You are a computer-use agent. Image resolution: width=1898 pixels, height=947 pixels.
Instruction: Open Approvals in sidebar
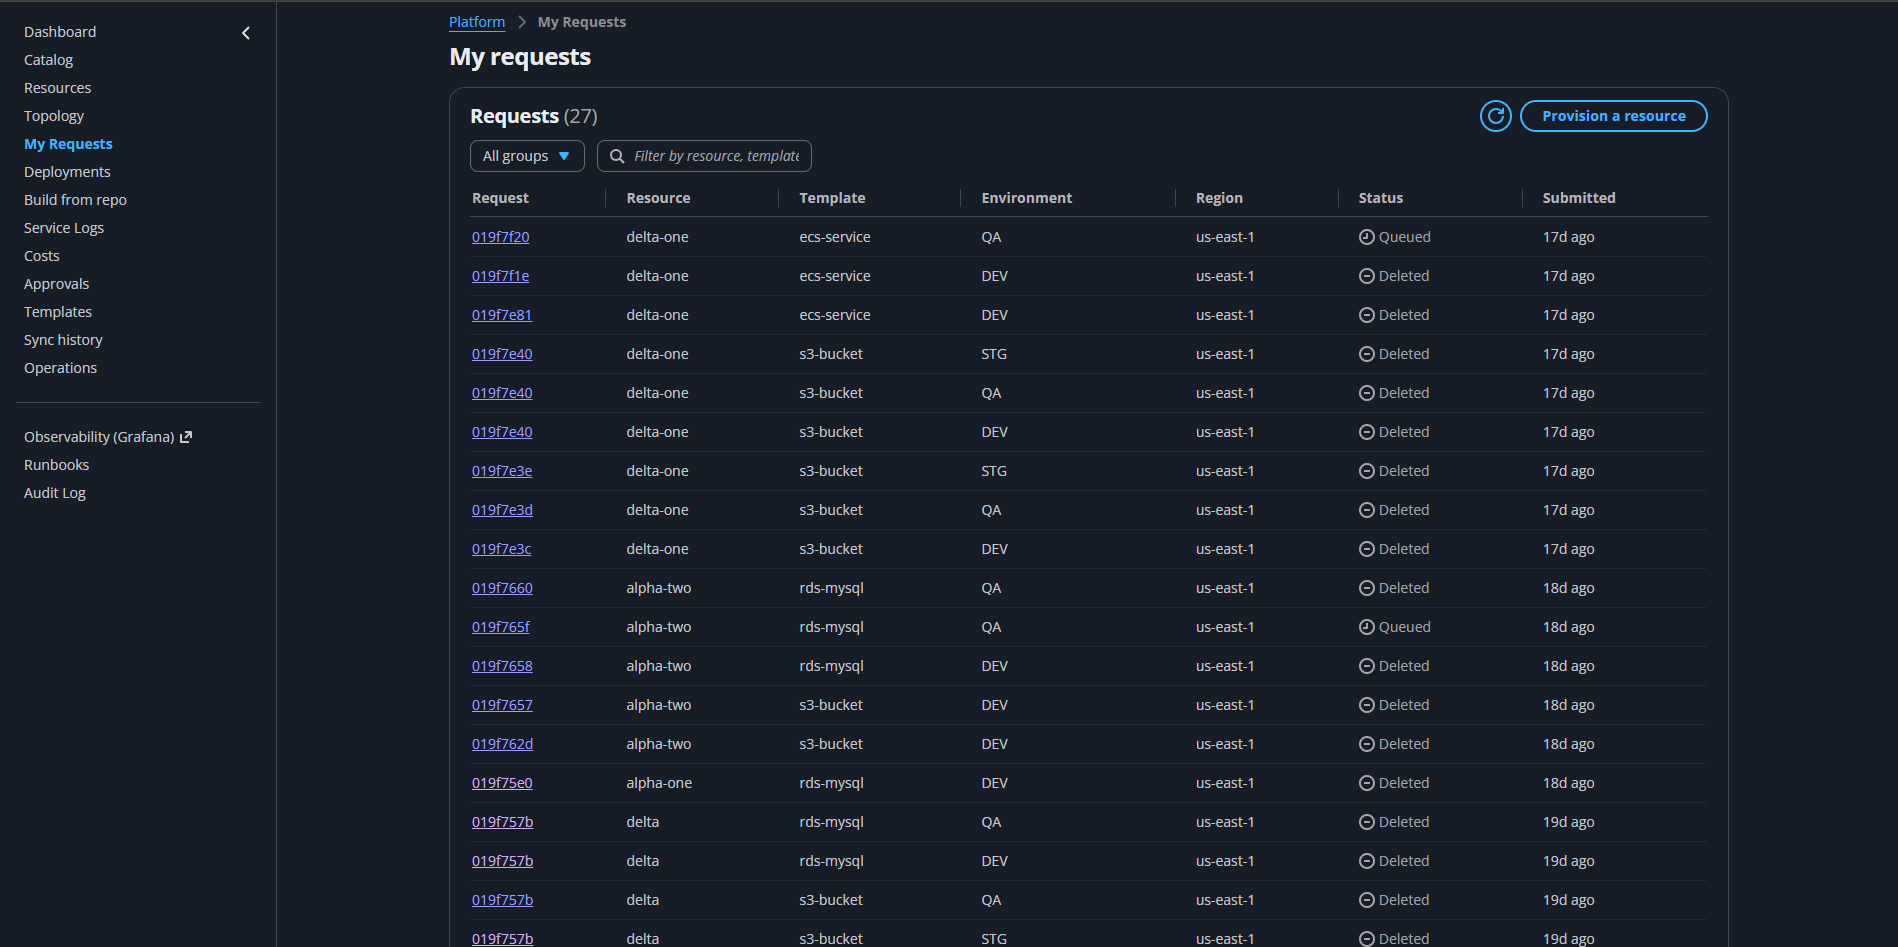pos(56,284)
